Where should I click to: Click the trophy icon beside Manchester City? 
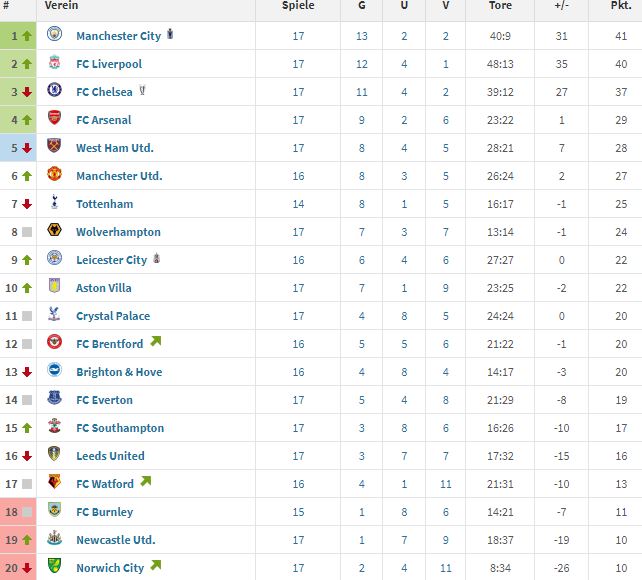coord(170,34)
